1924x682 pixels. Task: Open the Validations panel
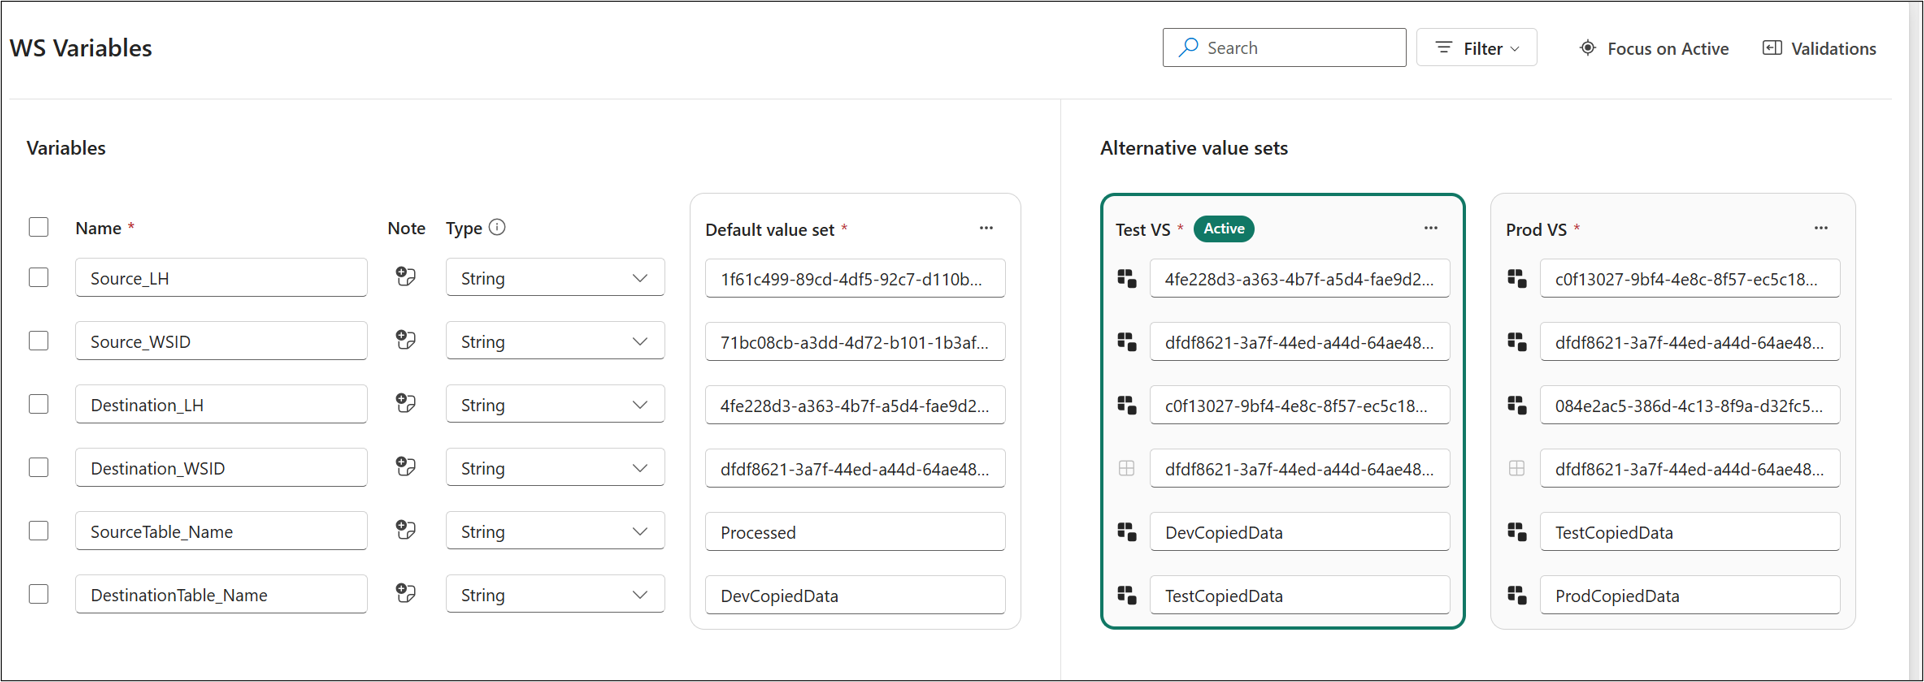[x=1819, y=48]
